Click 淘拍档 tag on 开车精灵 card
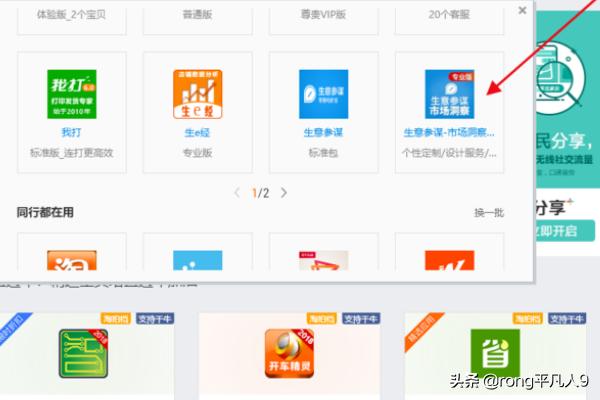The height and width of the screenshot is (400, 600). pos(321,318)
